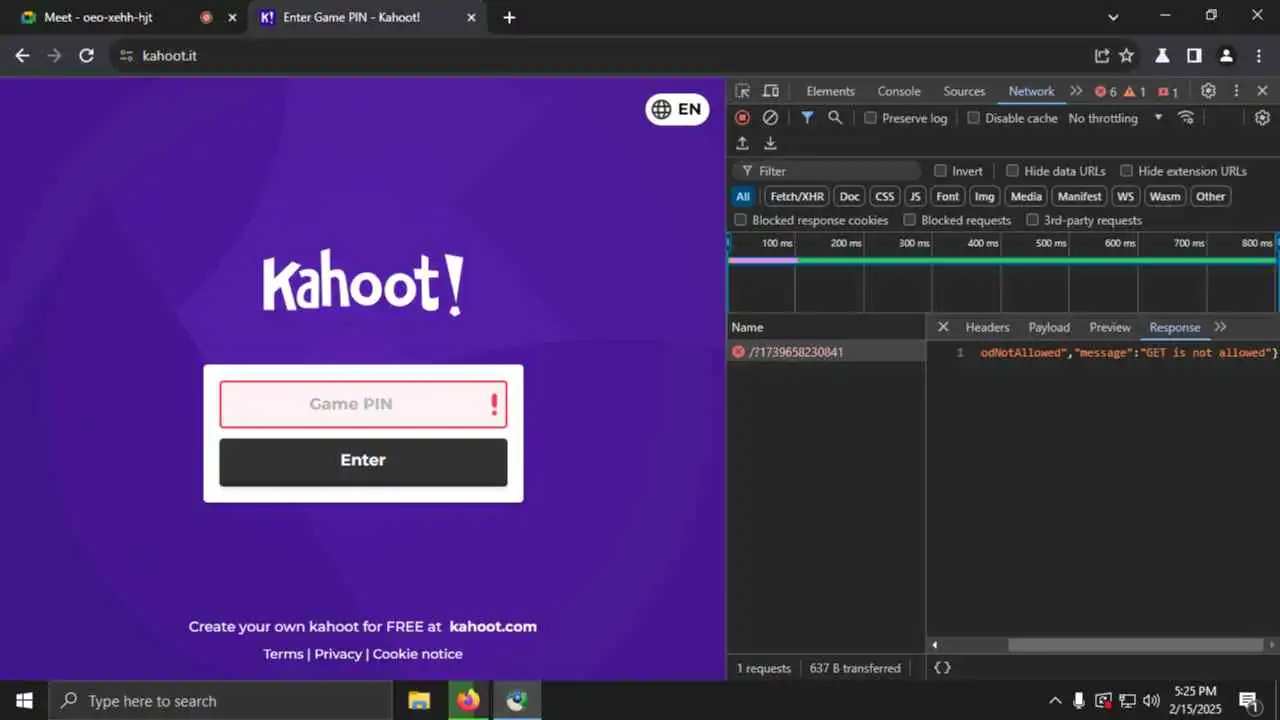Enable Disable cache checkbox
The height and width of the screenshot is (720, 1280).
[x=973, y=118]
